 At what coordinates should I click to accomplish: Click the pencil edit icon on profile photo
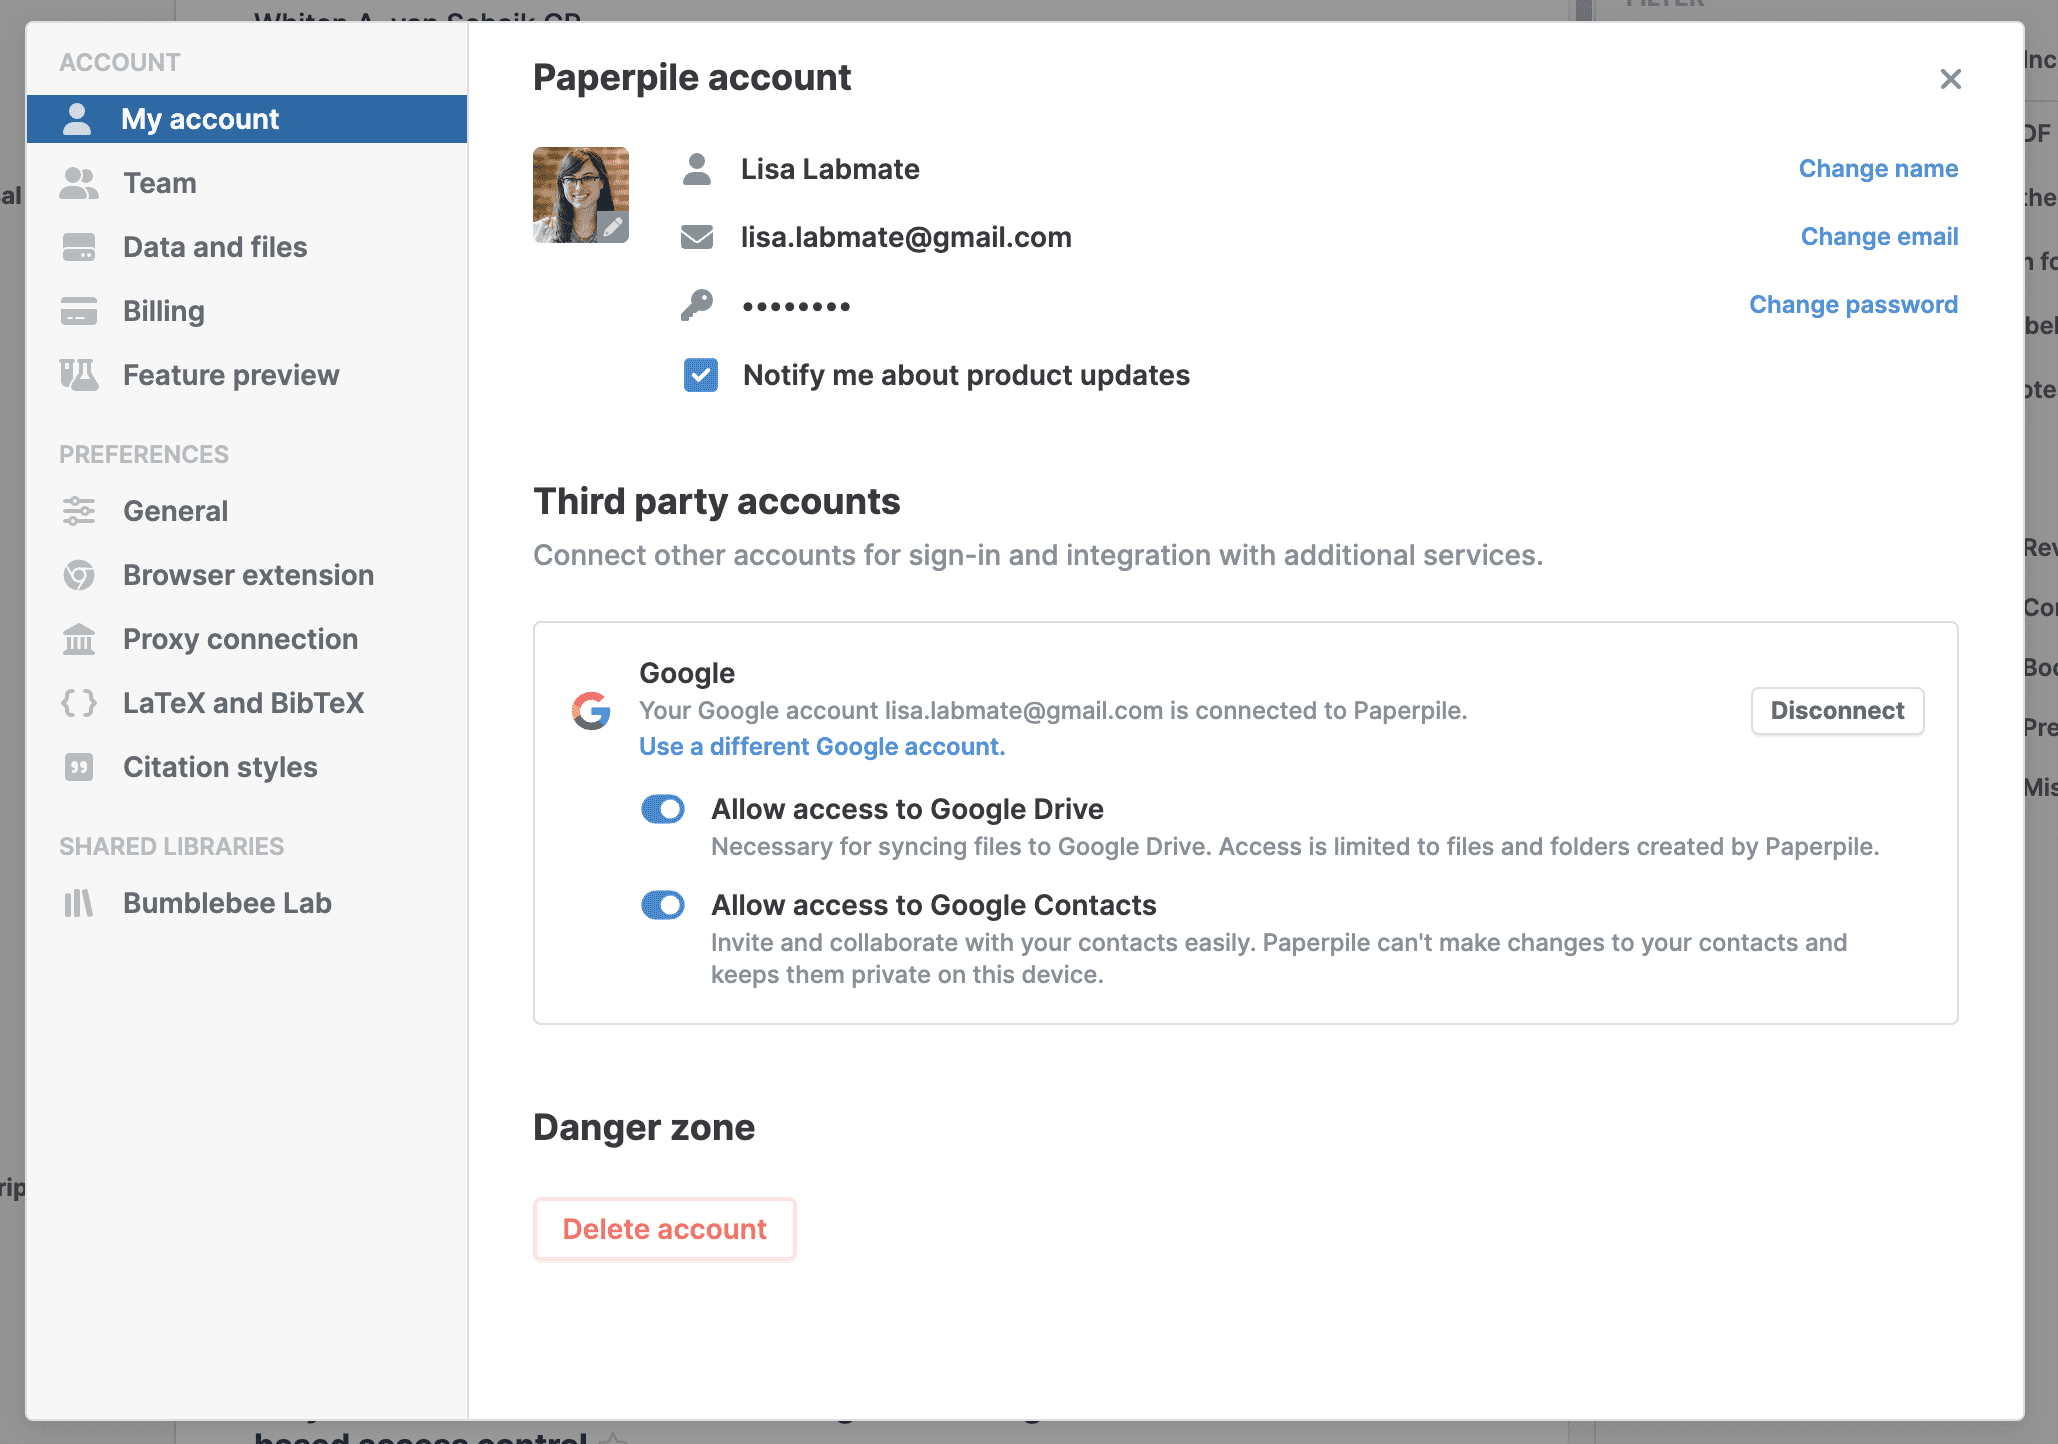[613, 227]
